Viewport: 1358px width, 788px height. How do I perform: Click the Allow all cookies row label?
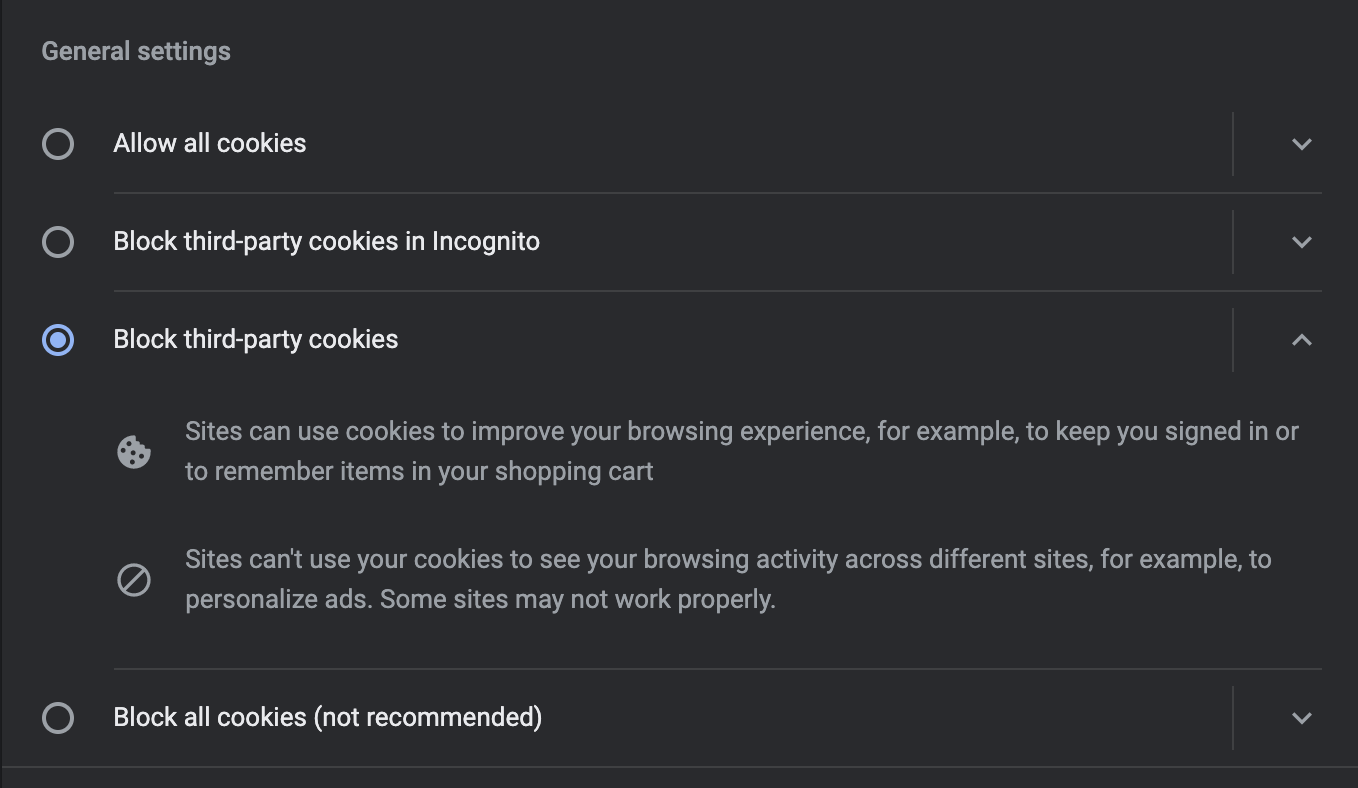(x=209, y=143)
